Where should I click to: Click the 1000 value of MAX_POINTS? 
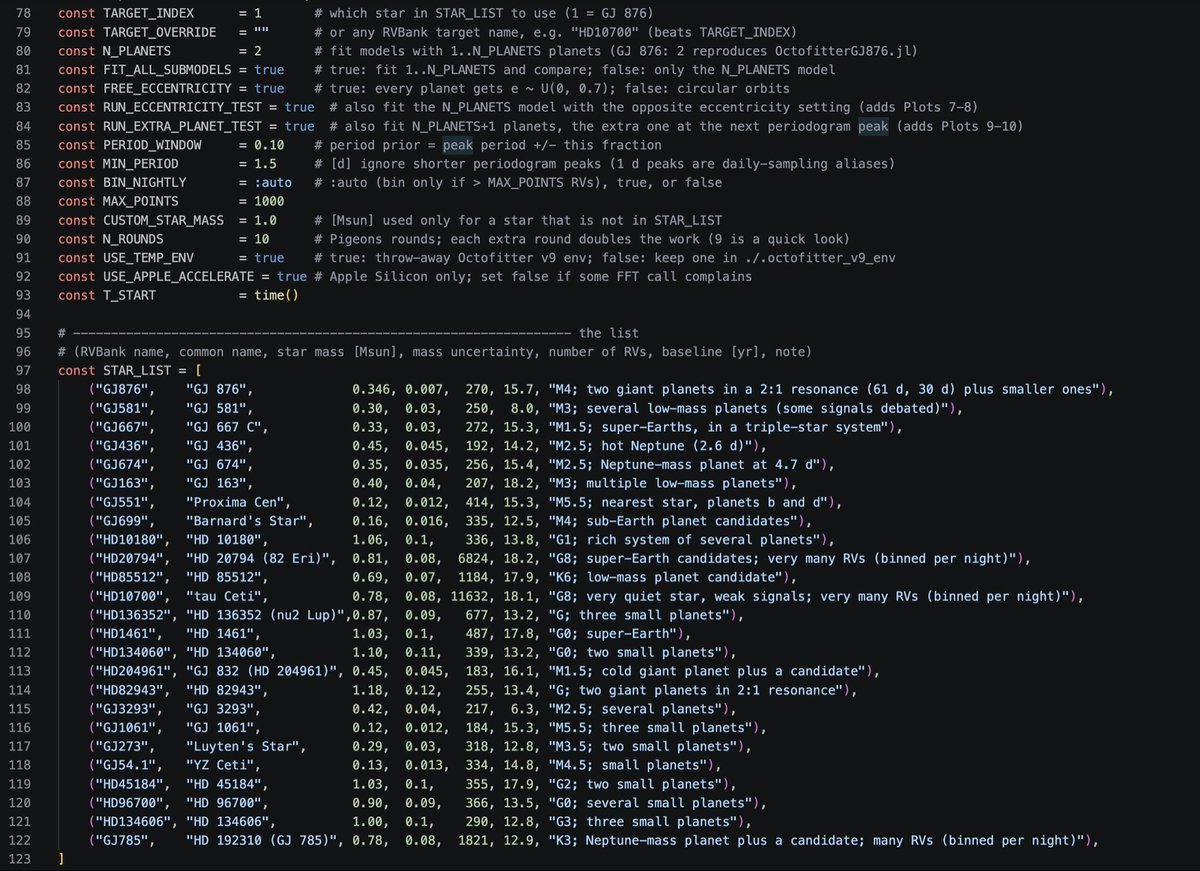click(269, 201)
